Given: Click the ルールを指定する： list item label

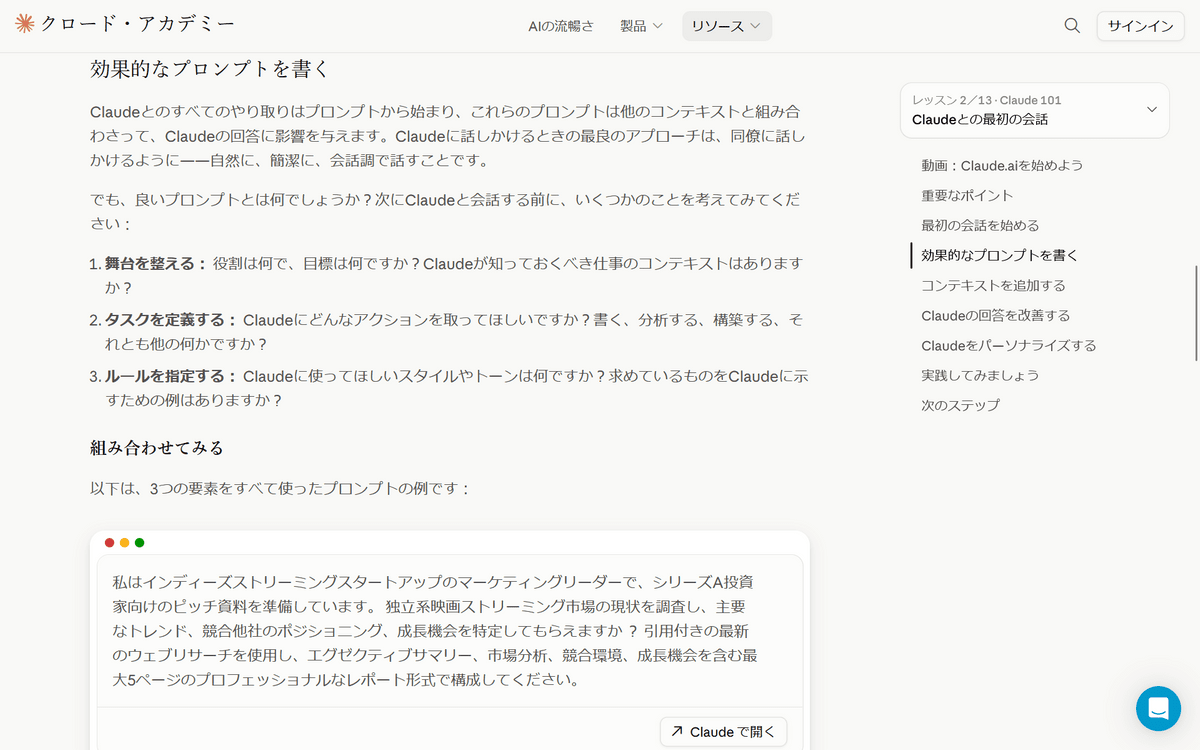Looking at the screenshot, I should [171, 376].
